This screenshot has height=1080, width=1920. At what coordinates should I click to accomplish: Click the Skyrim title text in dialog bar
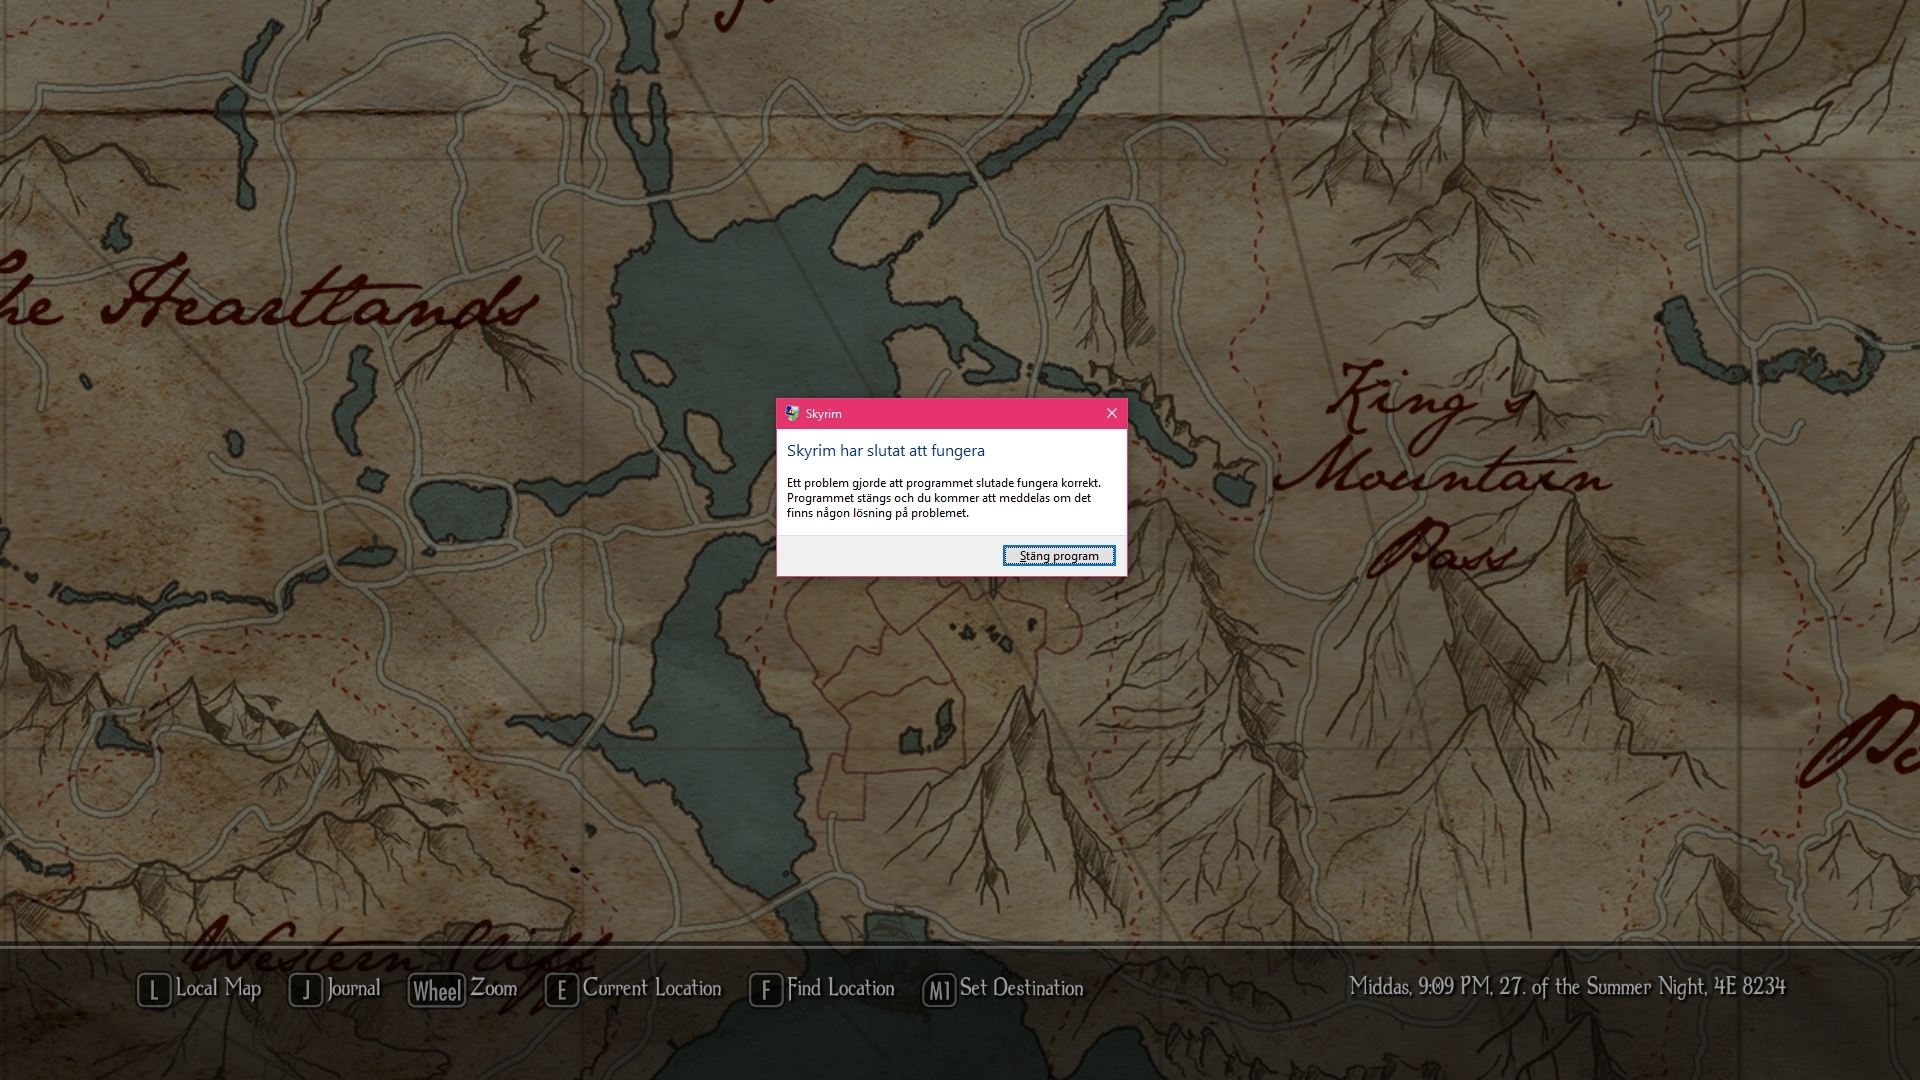823,414
